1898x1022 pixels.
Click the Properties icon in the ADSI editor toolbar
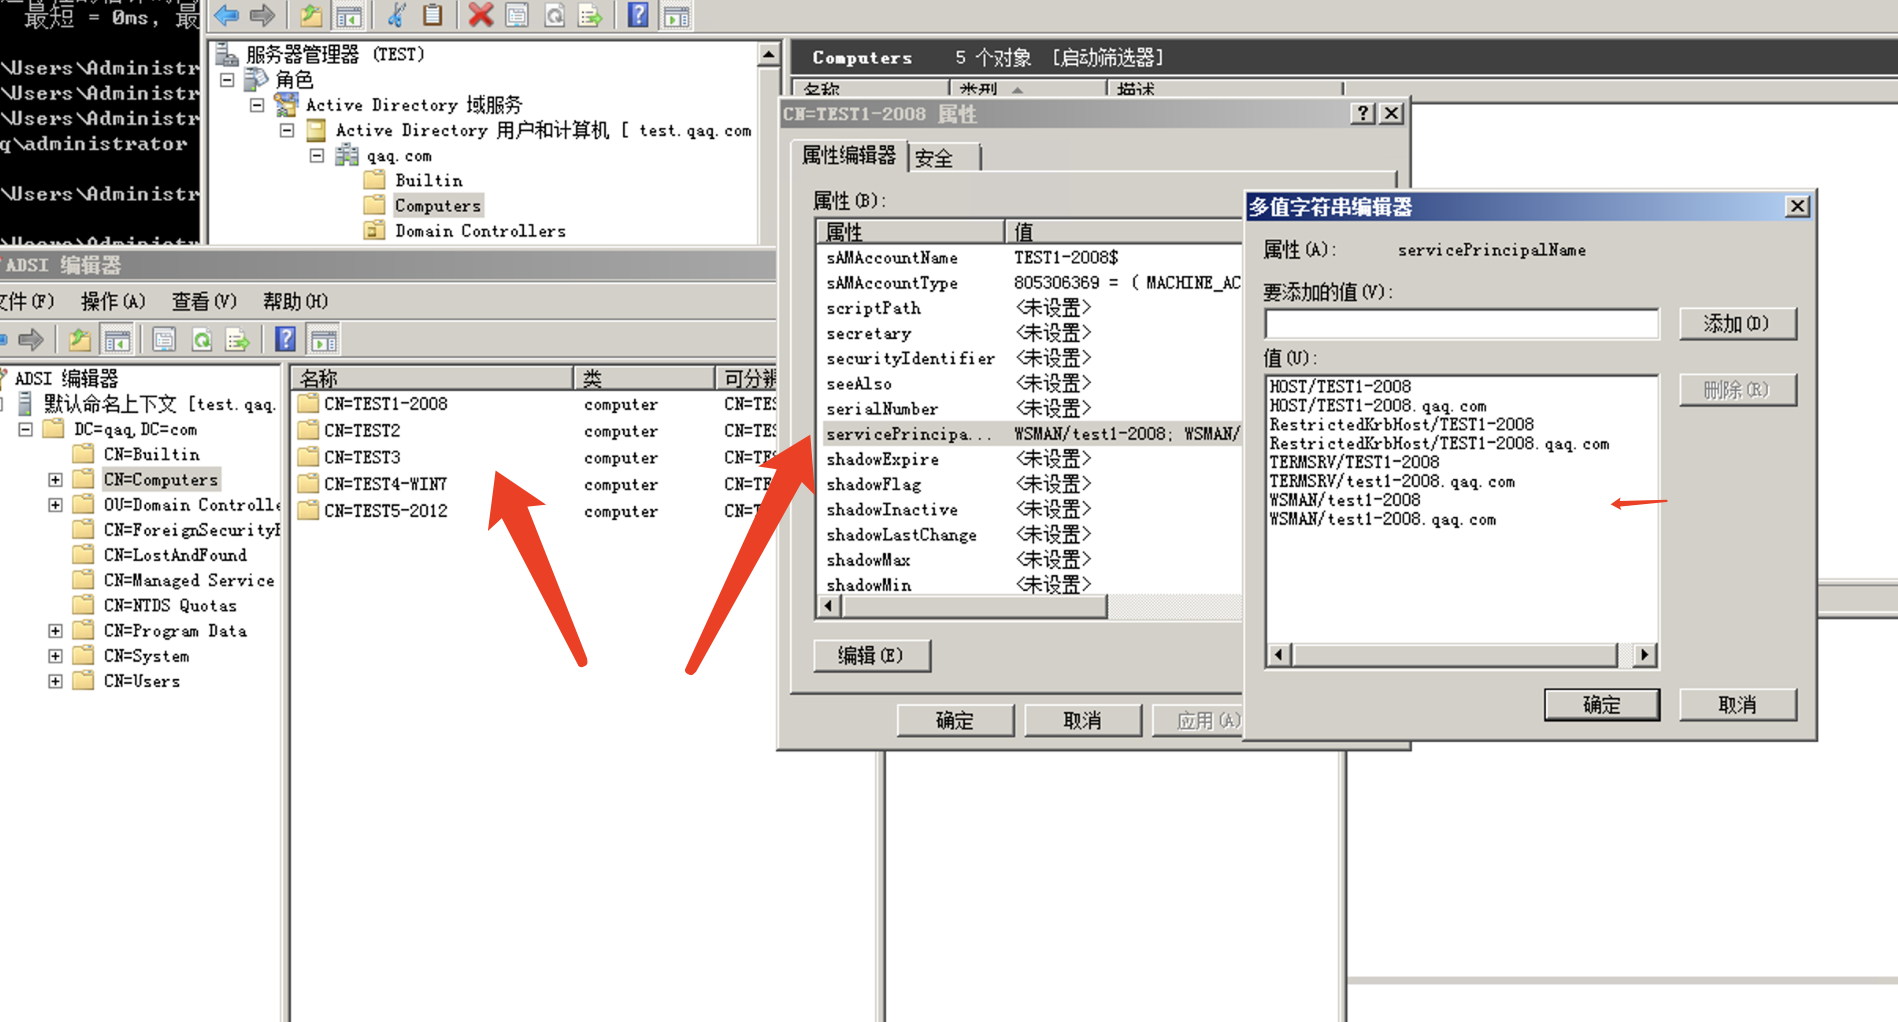pos(162,339)
